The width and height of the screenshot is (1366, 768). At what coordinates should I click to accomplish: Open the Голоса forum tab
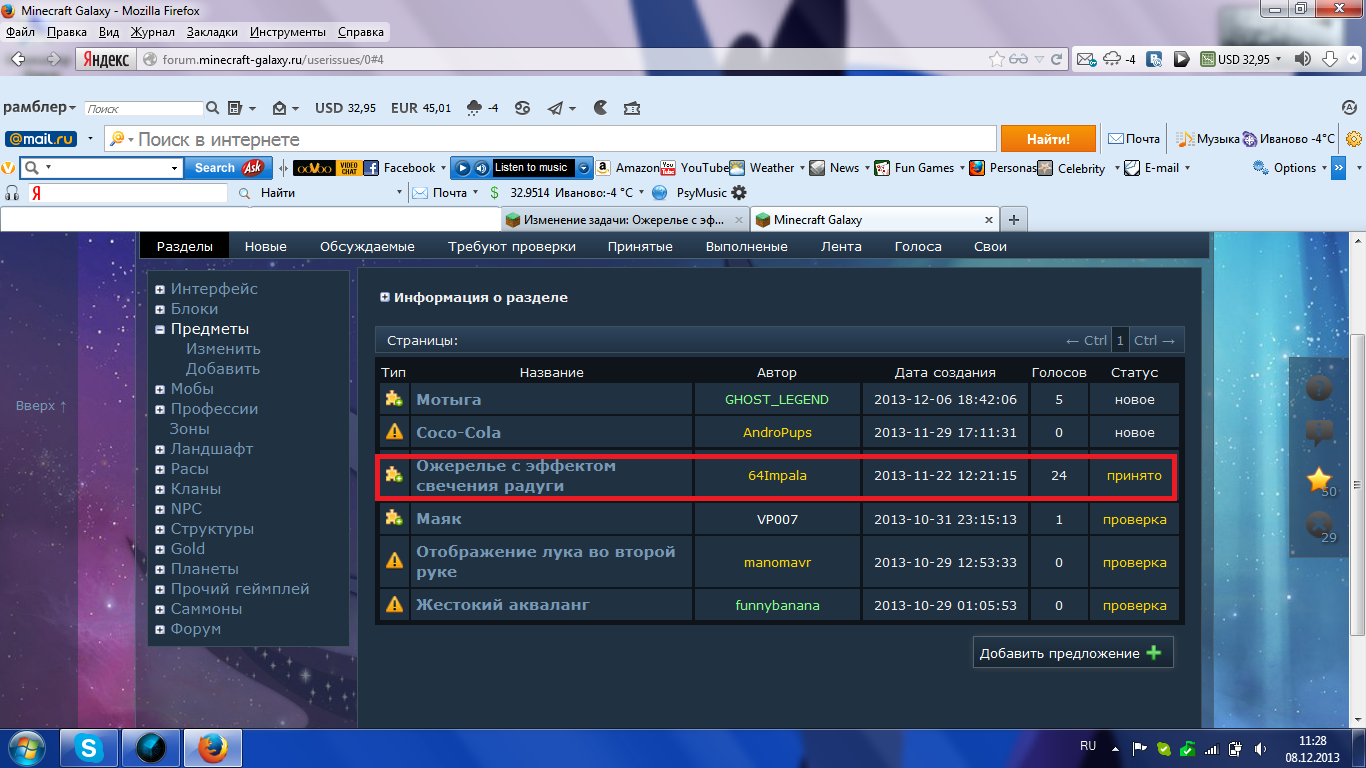tap(918, 247)
